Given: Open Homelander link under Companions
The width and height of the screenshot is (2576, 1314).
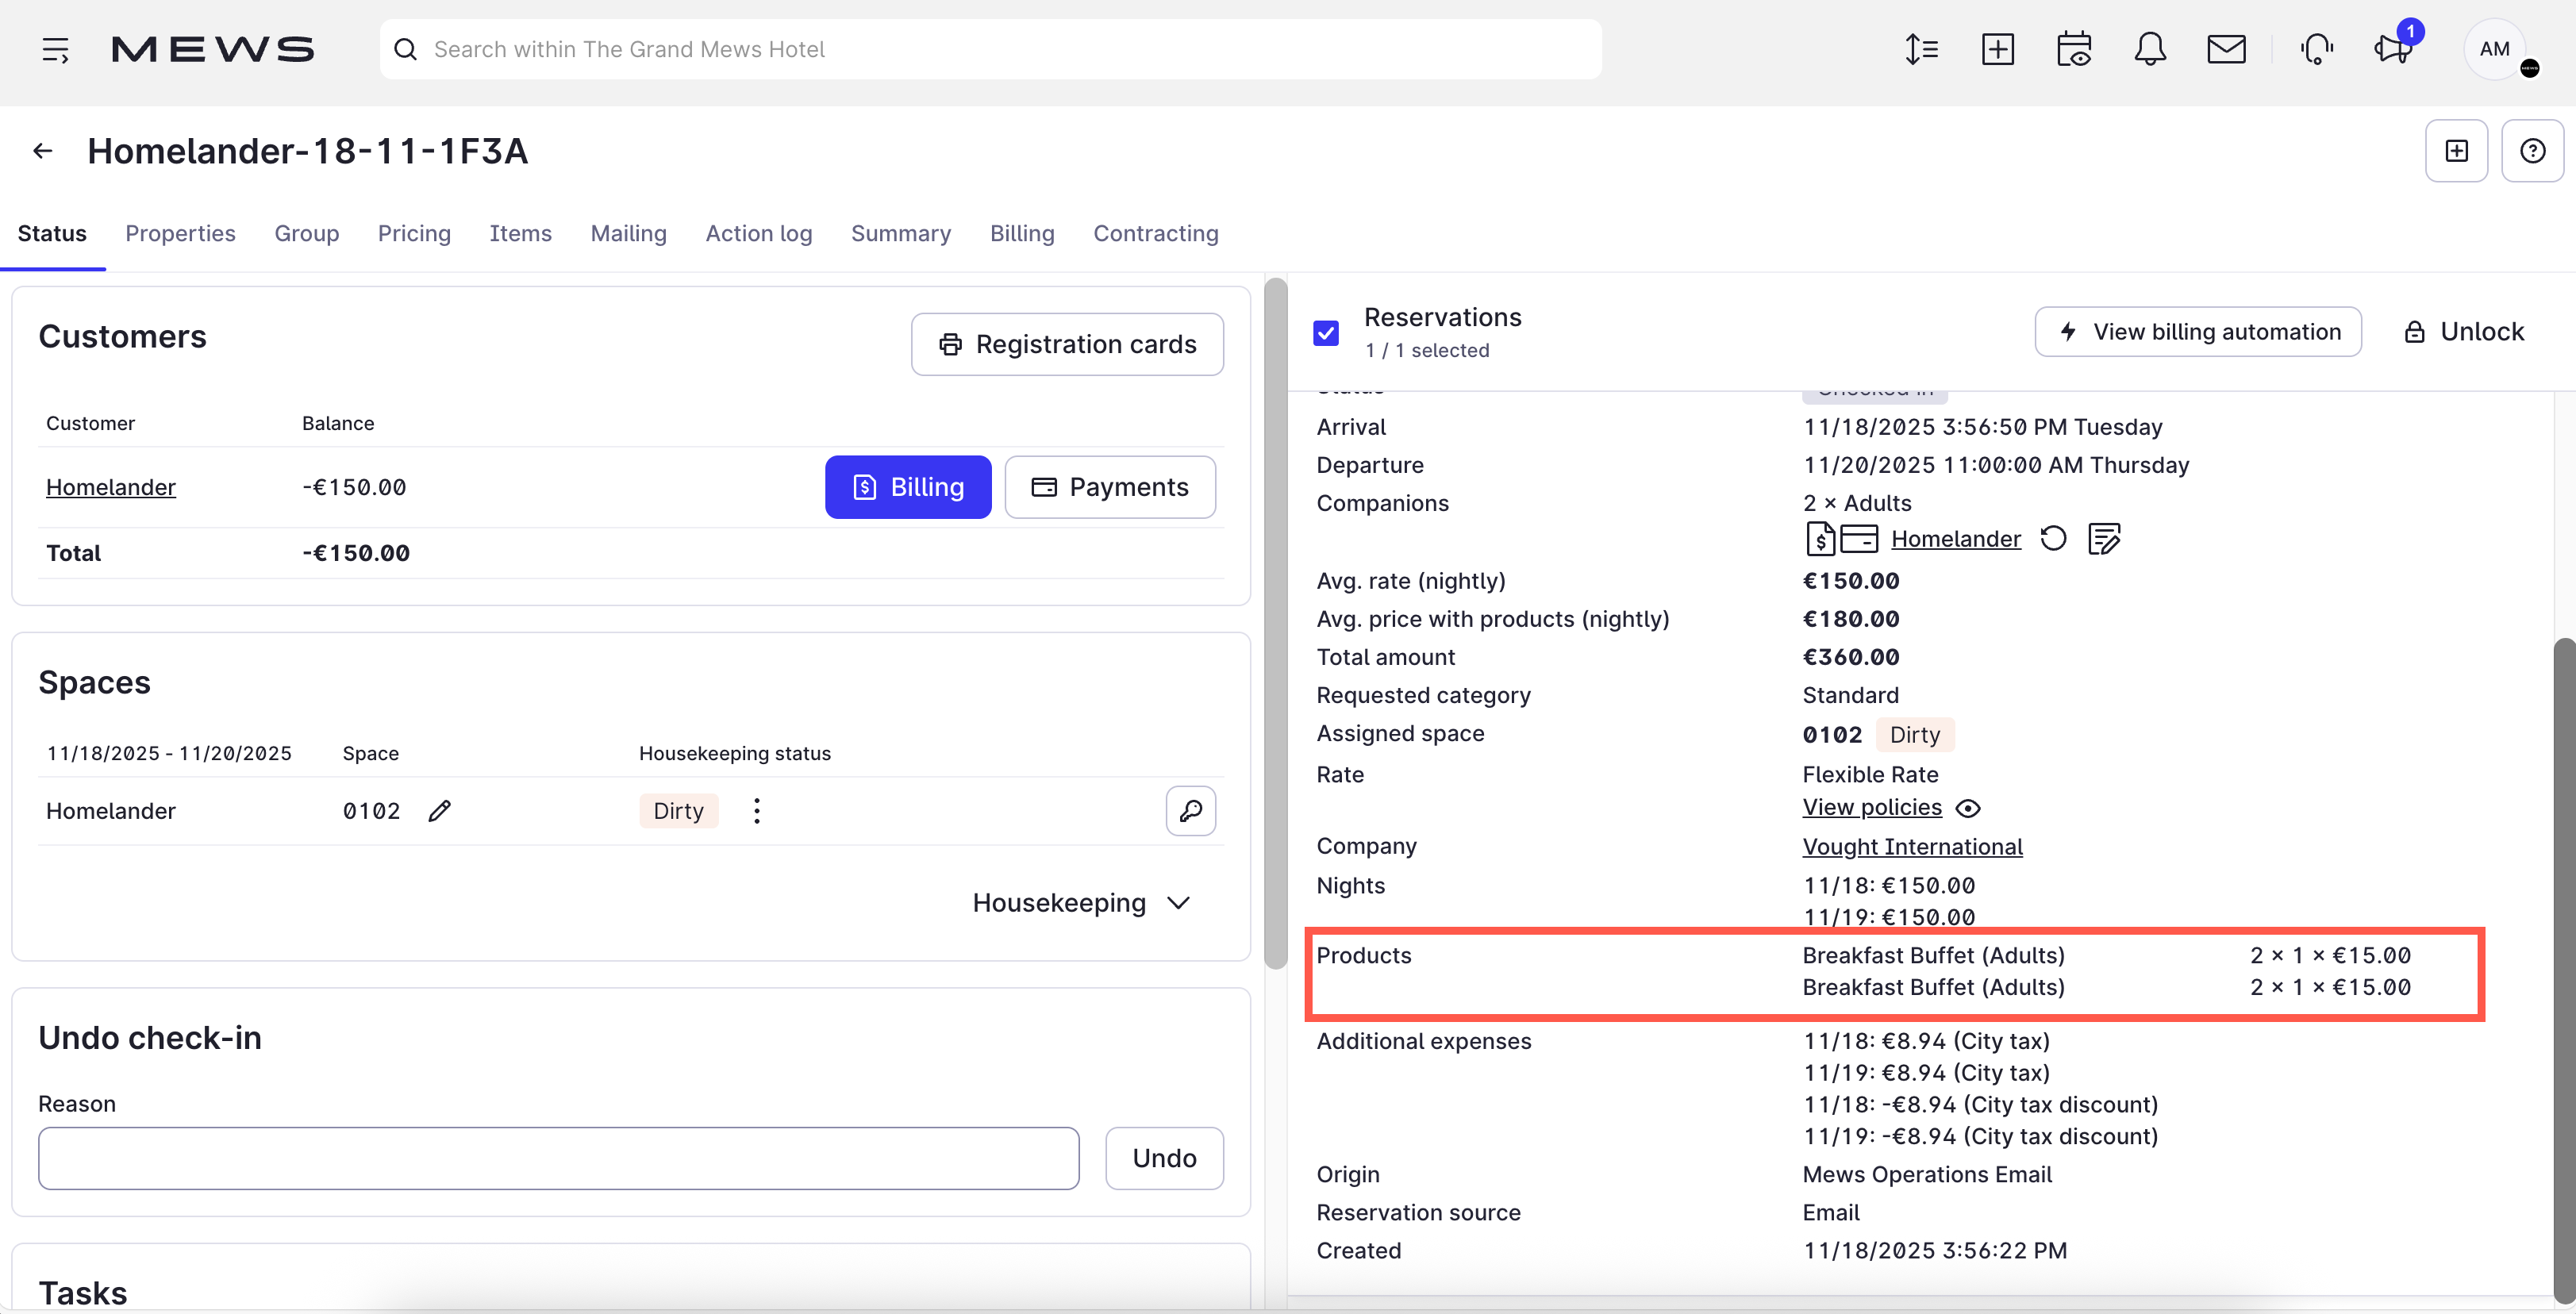Looking at the screenshot, I should [x=1956, y=539].
